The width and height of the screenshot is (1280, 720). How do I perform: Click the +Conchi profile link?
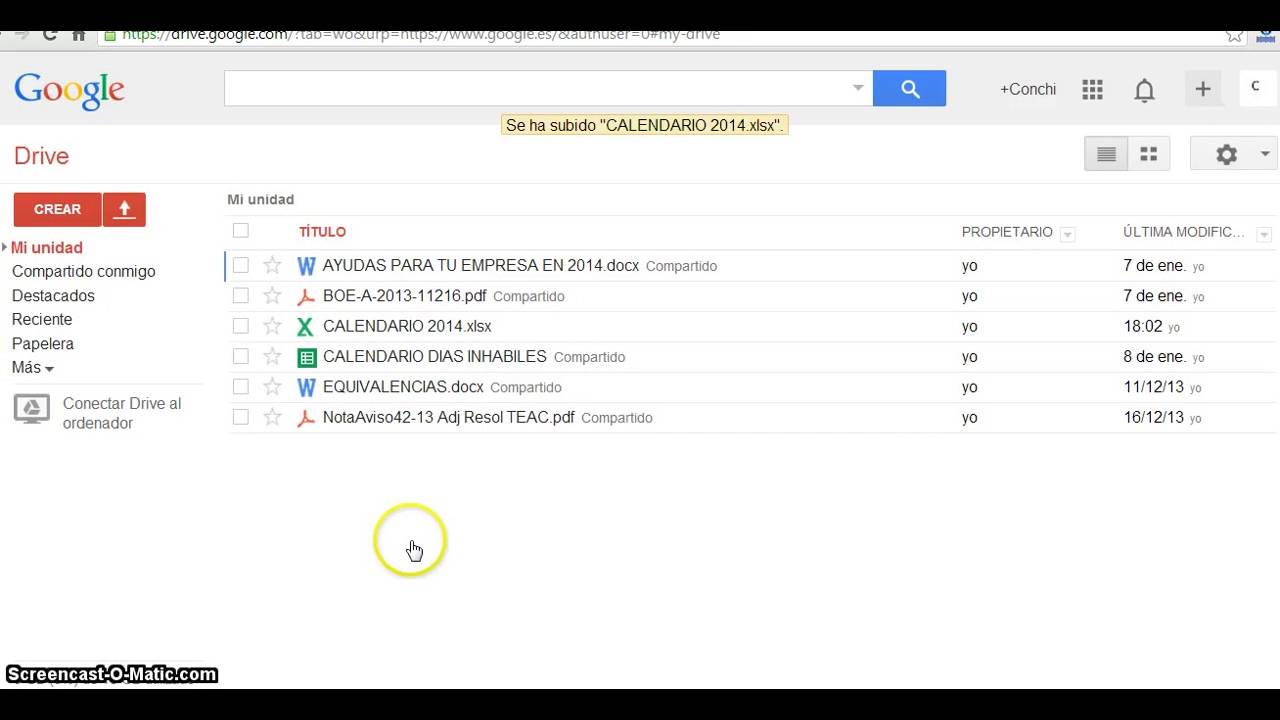pyautogui.click(x=1028, y=89)
